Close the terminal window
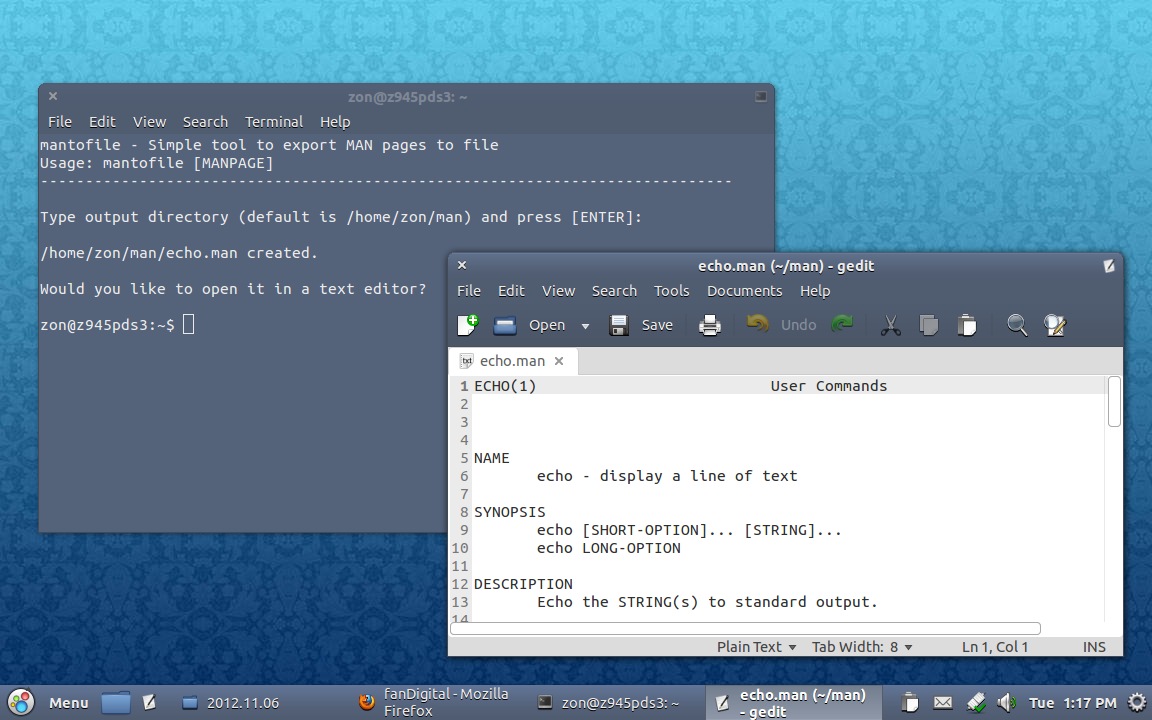 (53, 96)
